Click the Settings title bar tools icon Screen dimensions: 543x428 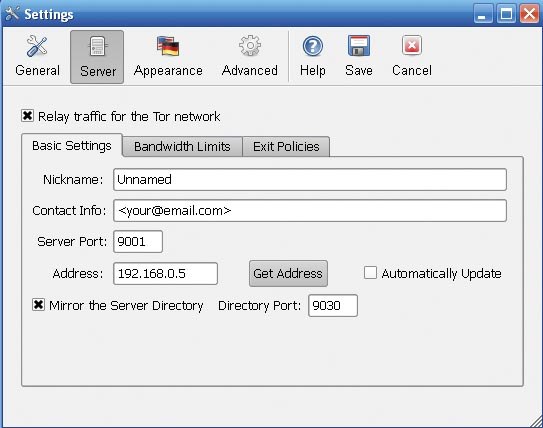point(12,14)
